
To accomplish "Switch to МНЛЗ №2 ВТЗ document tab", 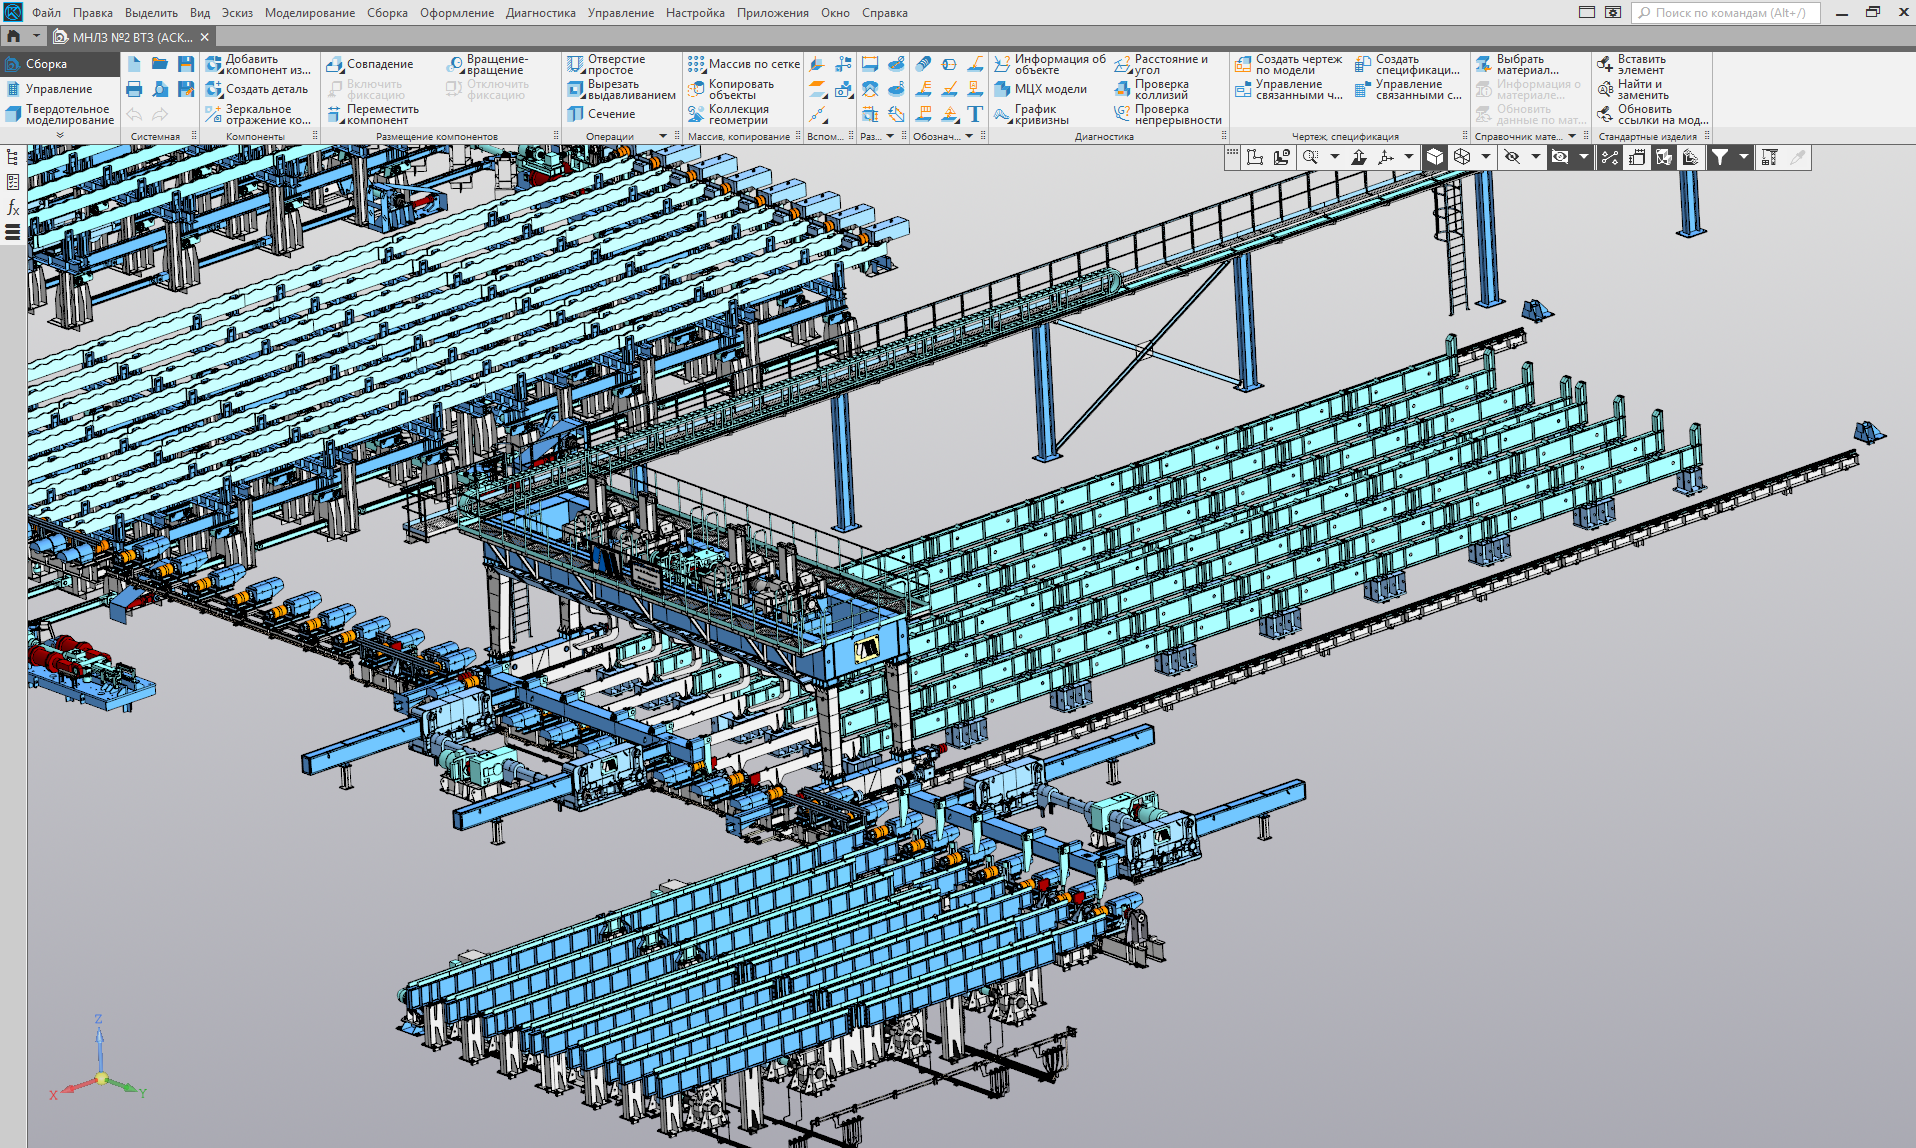I will [131, 37].
